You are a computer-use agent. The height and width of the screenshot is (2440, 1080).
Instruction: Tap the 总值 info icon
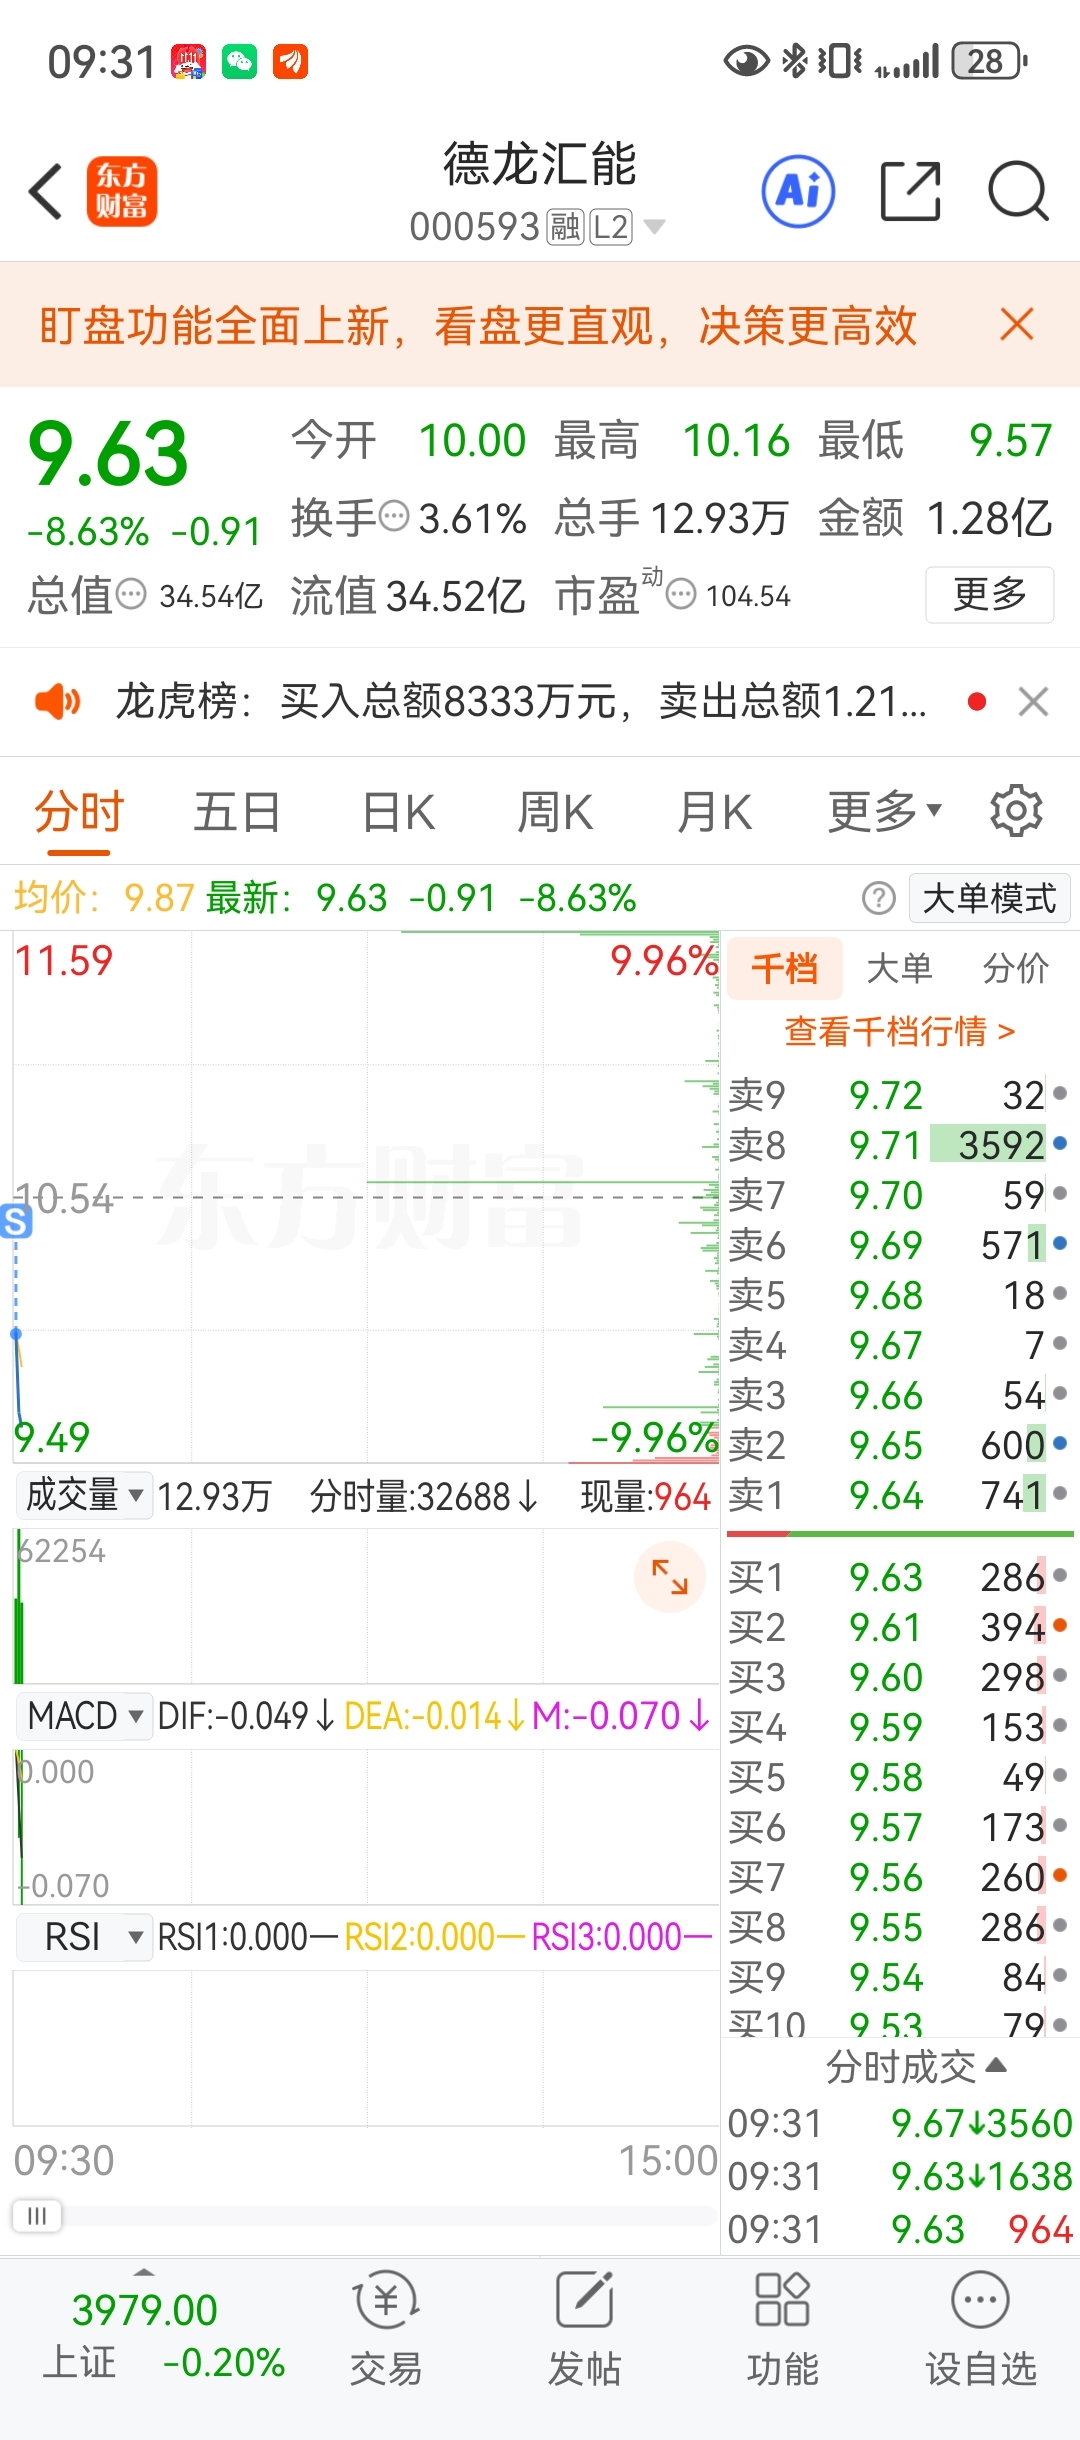point(131,595)
